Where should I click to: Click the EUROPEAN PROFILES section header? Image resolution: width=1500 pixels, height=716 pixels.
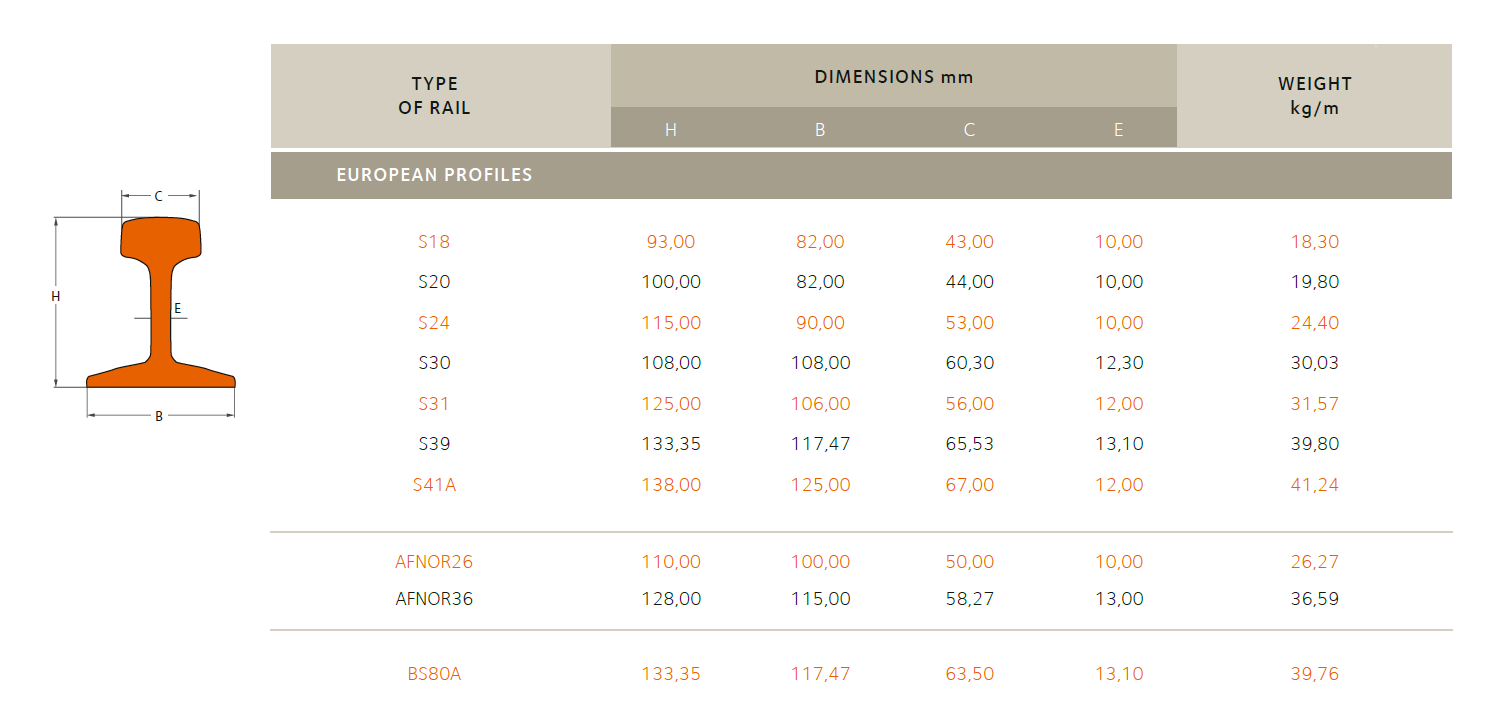[x=434, y=175]
